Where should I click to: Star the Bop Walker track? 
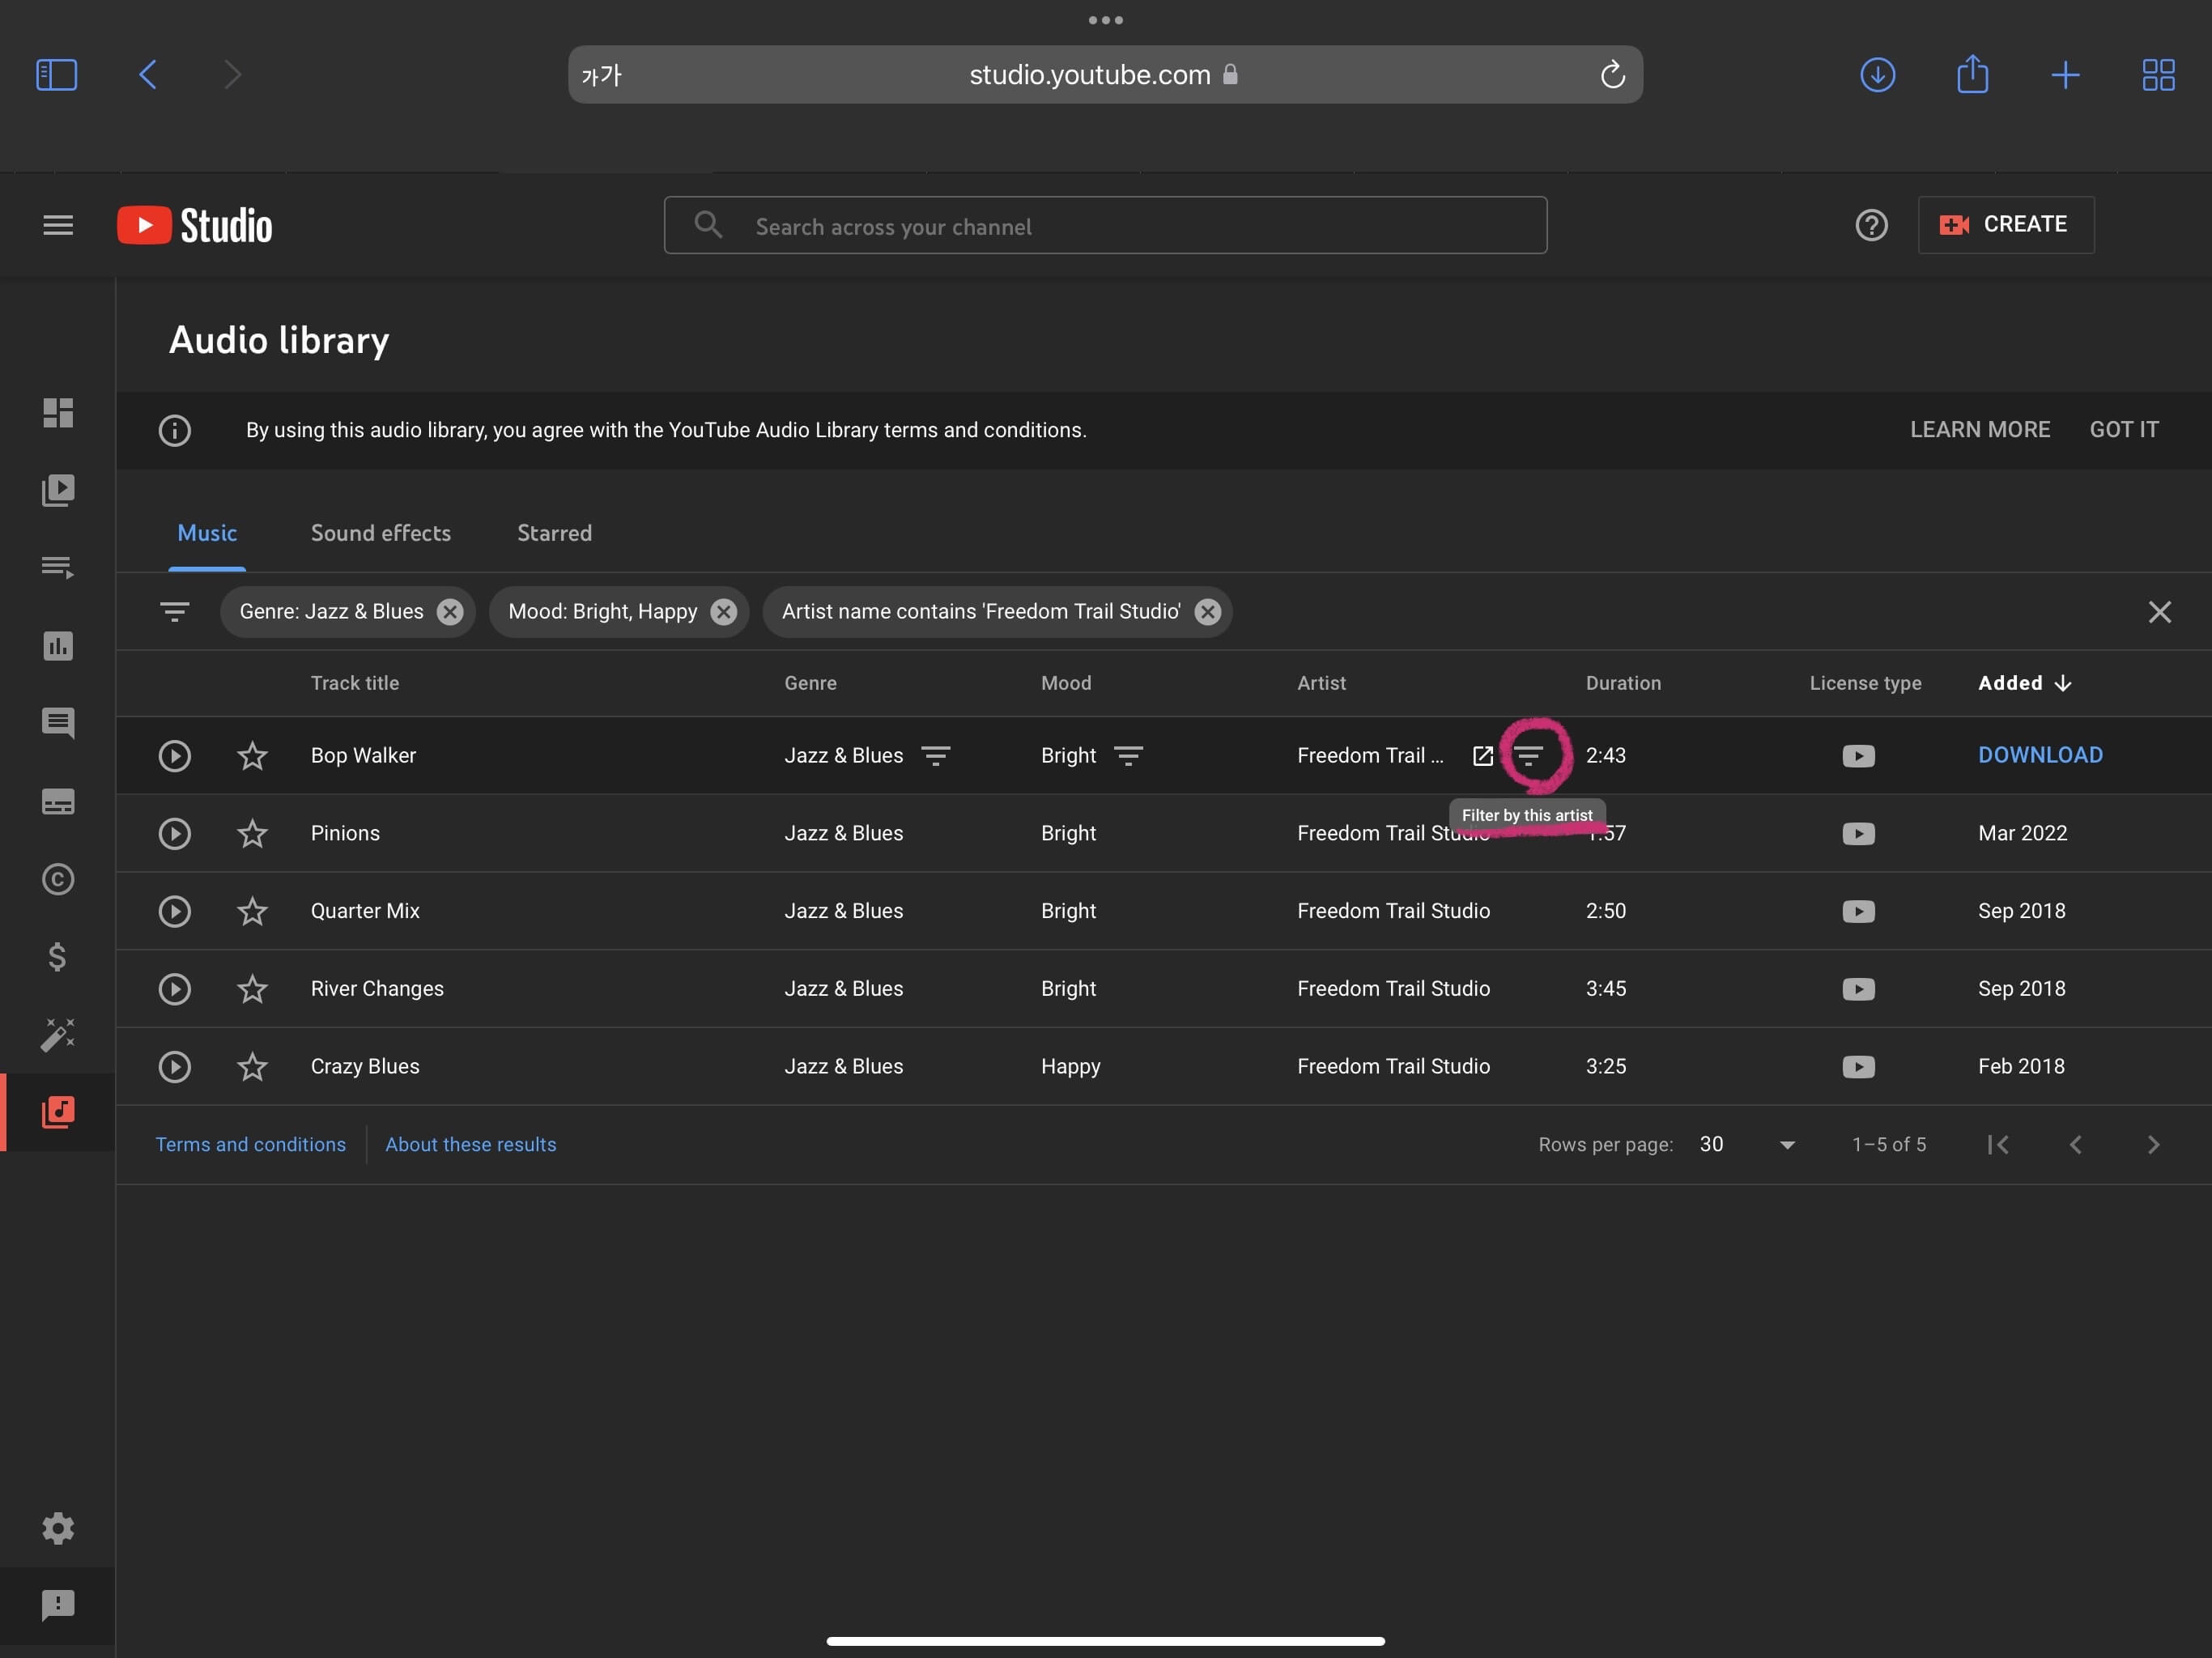tap(252, 756)
